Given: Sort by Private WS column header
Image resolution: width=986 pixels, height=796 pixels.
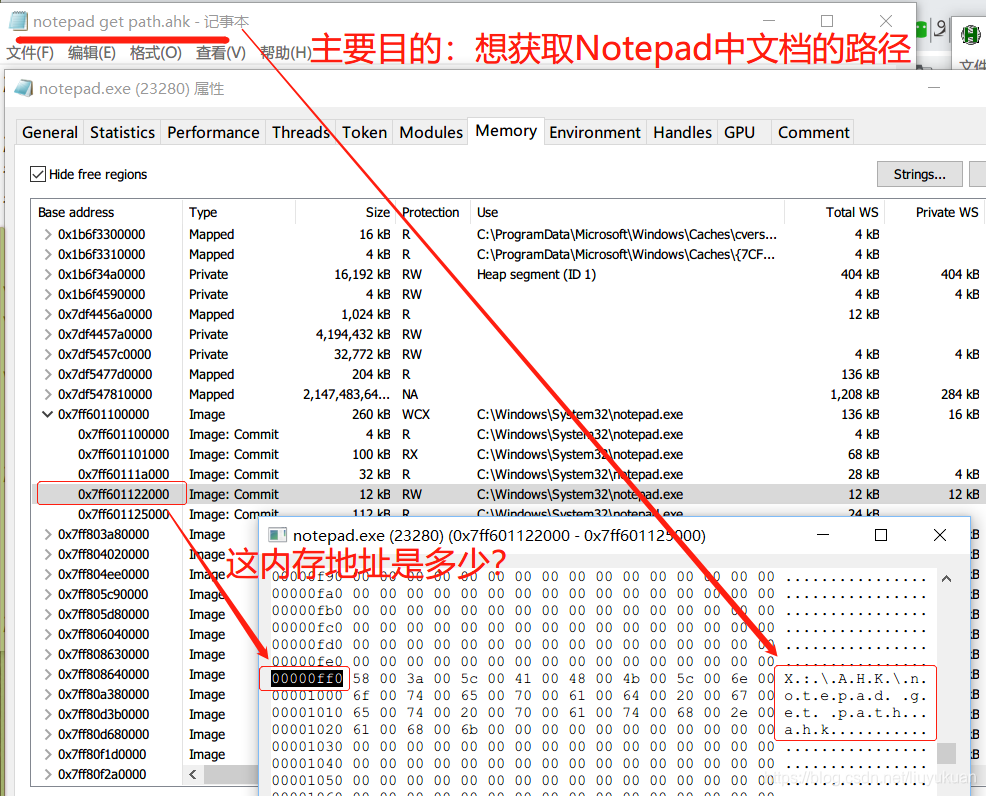Looking at the screenshot, I should pos(936,213).
